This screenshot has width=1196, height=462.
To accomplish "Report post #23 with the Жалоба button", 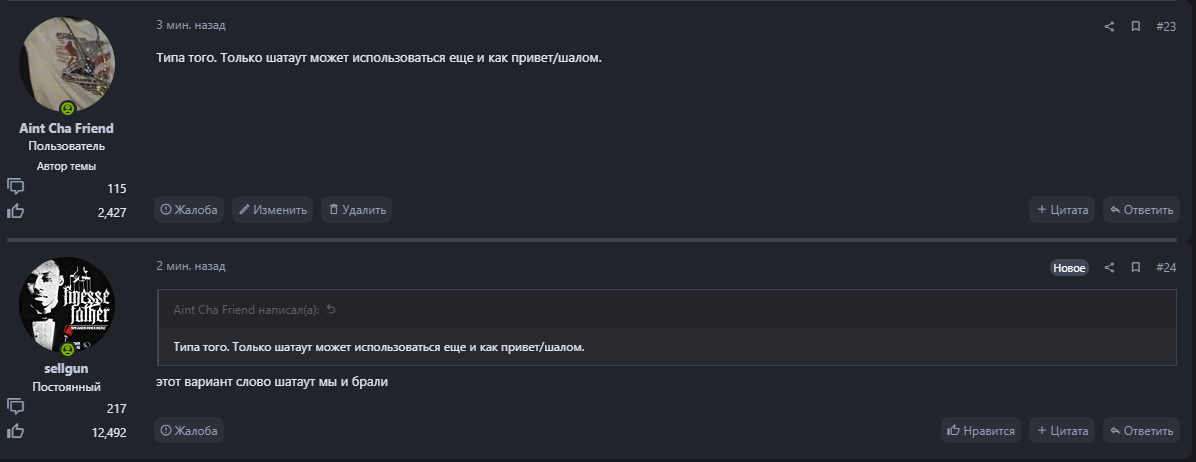I will (189, 210).
